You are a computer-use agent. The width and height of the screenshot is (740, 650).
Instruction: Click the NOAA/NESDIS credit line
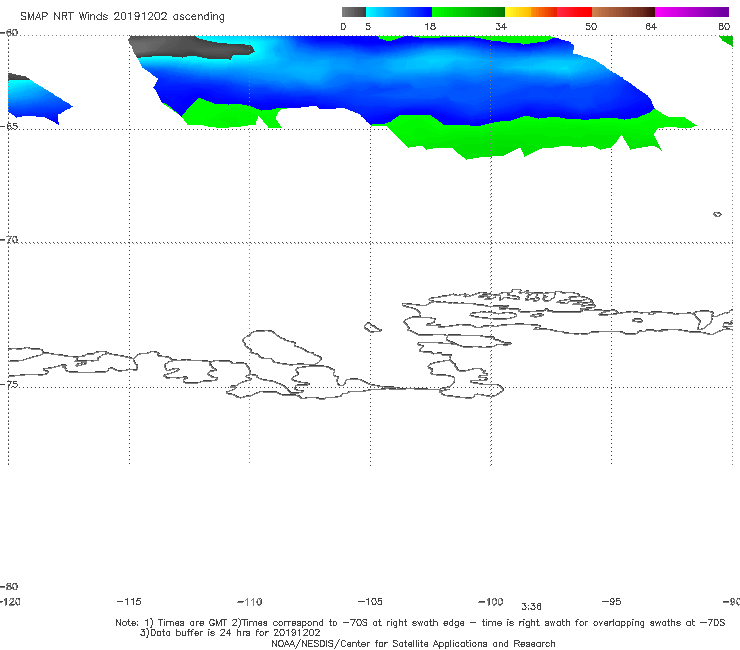pos(413,643)
